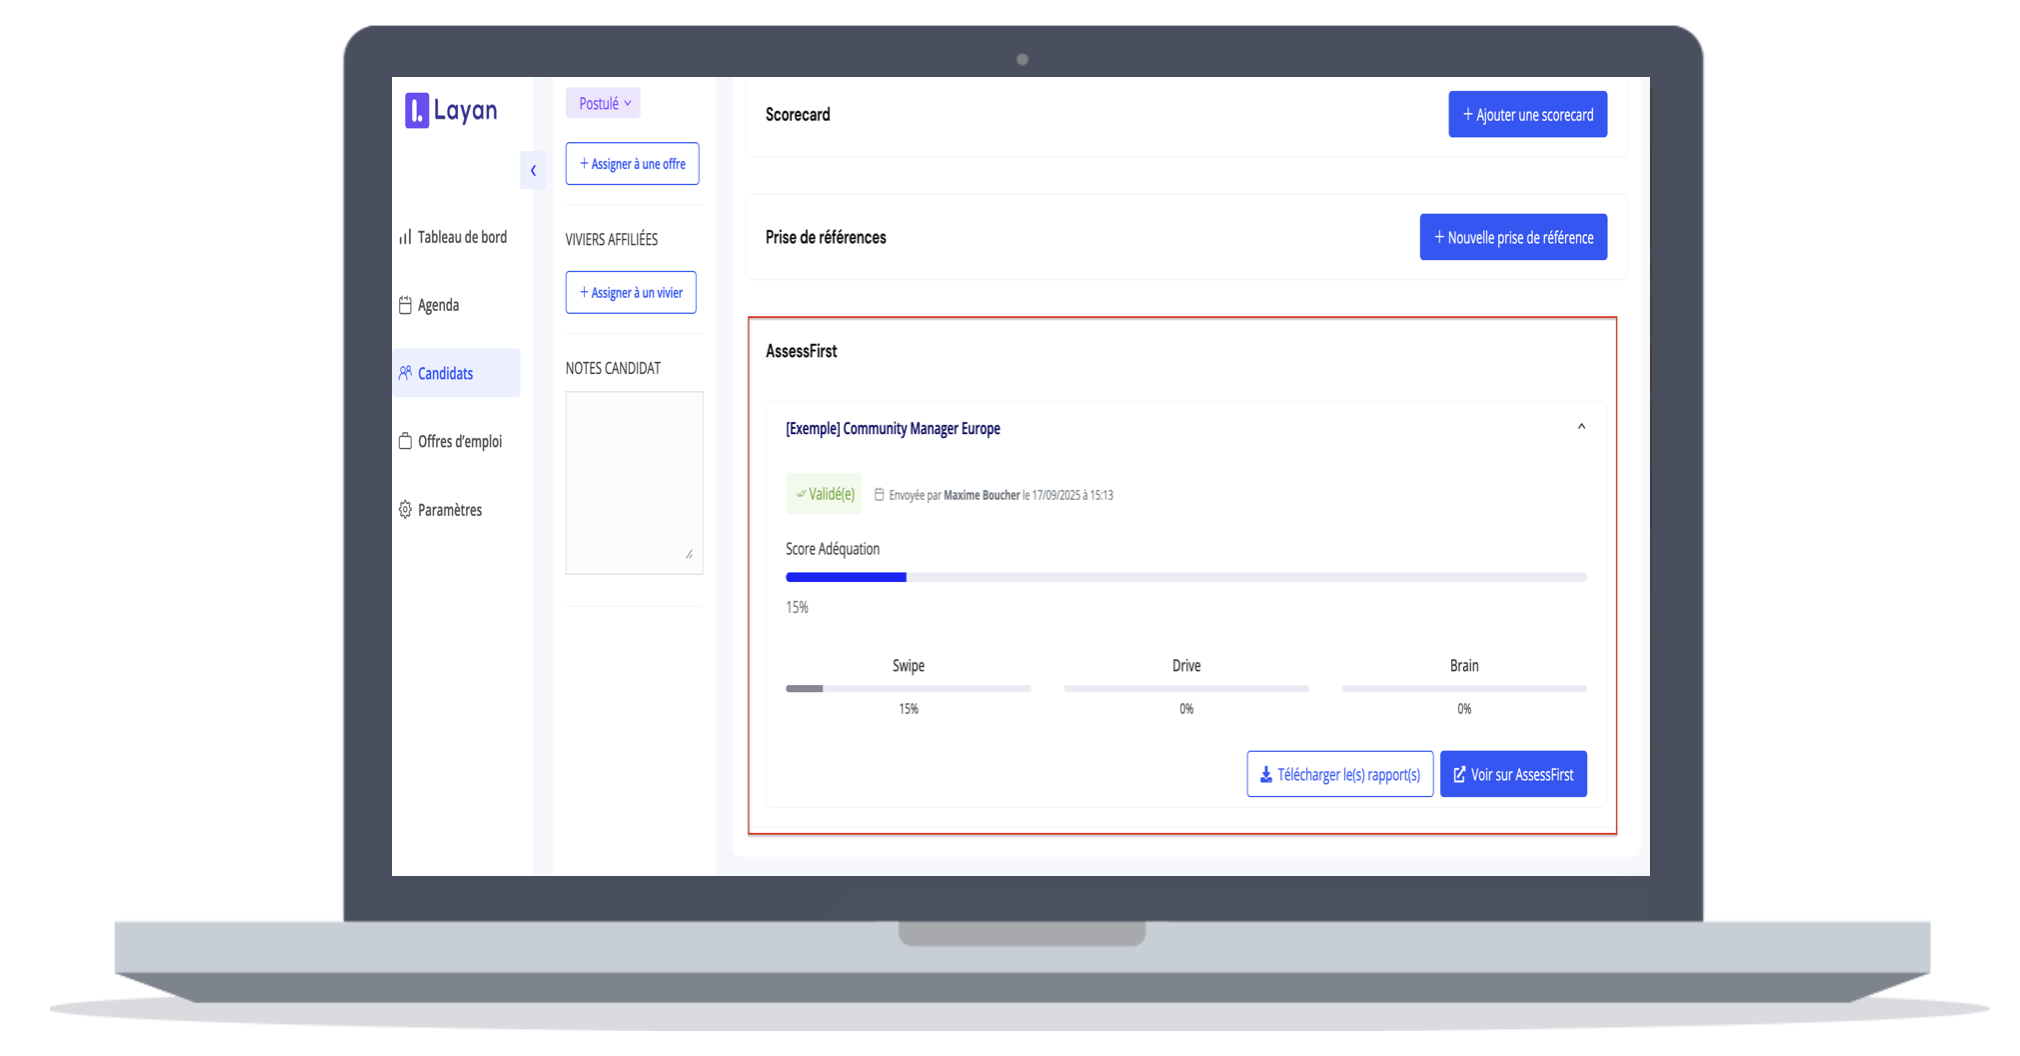Open the Agenda menu item

[429, 305]
